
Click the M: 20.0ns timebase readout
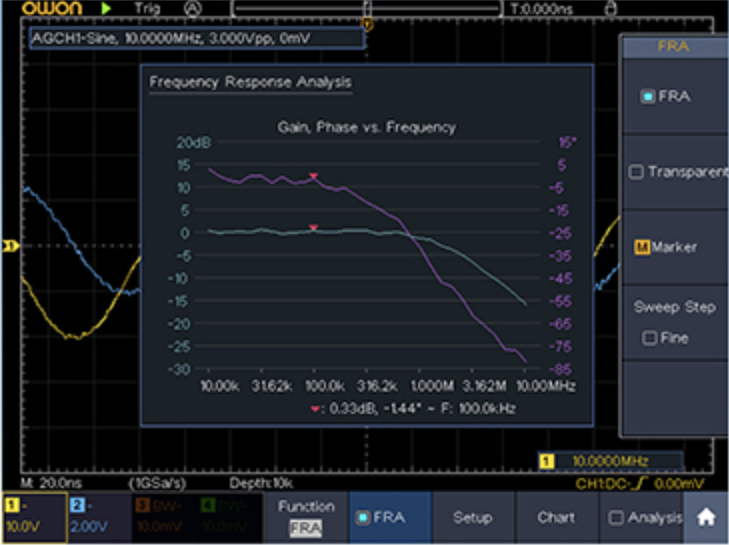tap(51, 483)
